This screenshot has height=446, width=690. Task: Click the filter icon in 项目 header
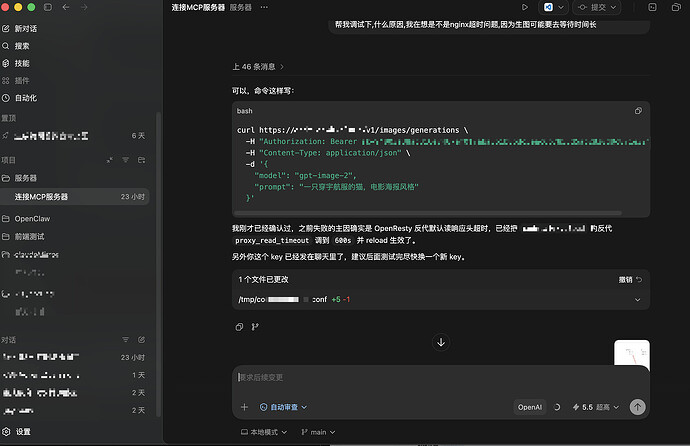125,160
